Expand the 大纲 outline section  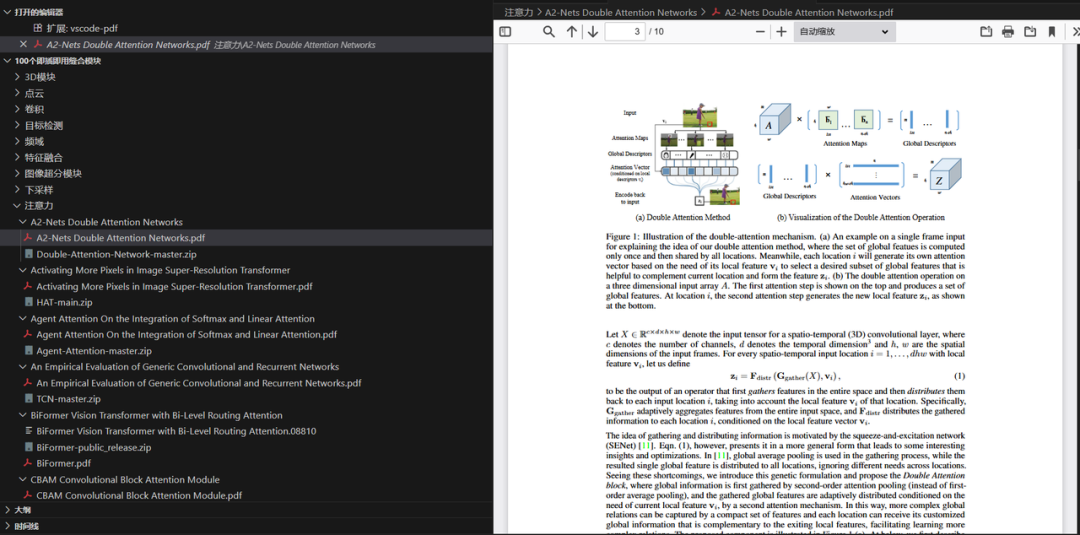(21, 510)
